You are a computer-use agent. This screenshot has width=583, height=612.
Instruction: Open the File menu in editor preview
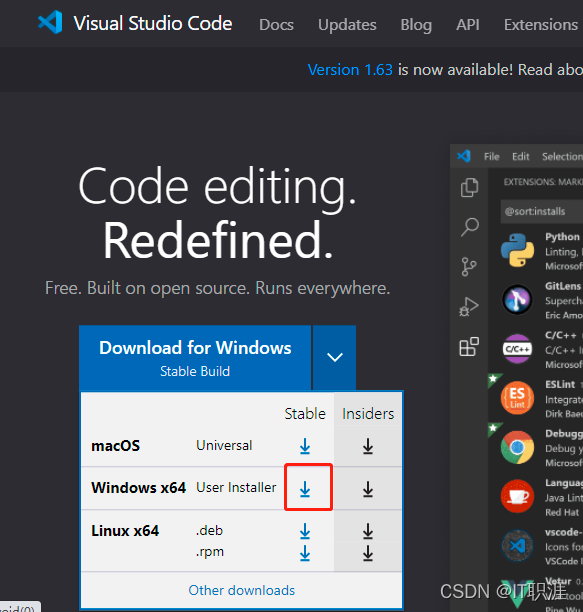(x=492, y=157)
